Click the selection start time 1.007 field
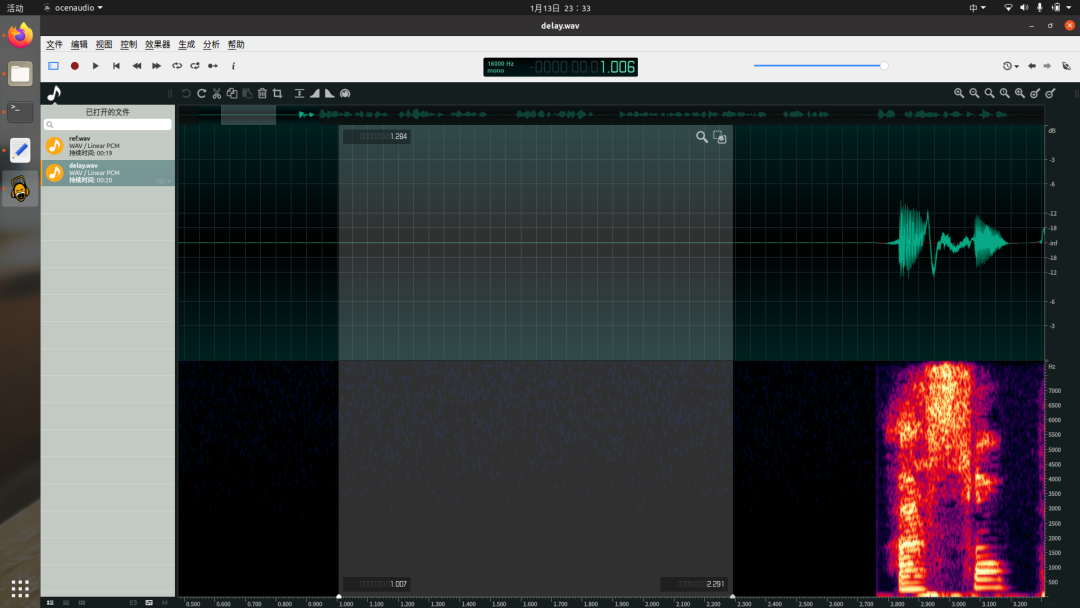This screenshot has height=608, width=1080. 377,584
